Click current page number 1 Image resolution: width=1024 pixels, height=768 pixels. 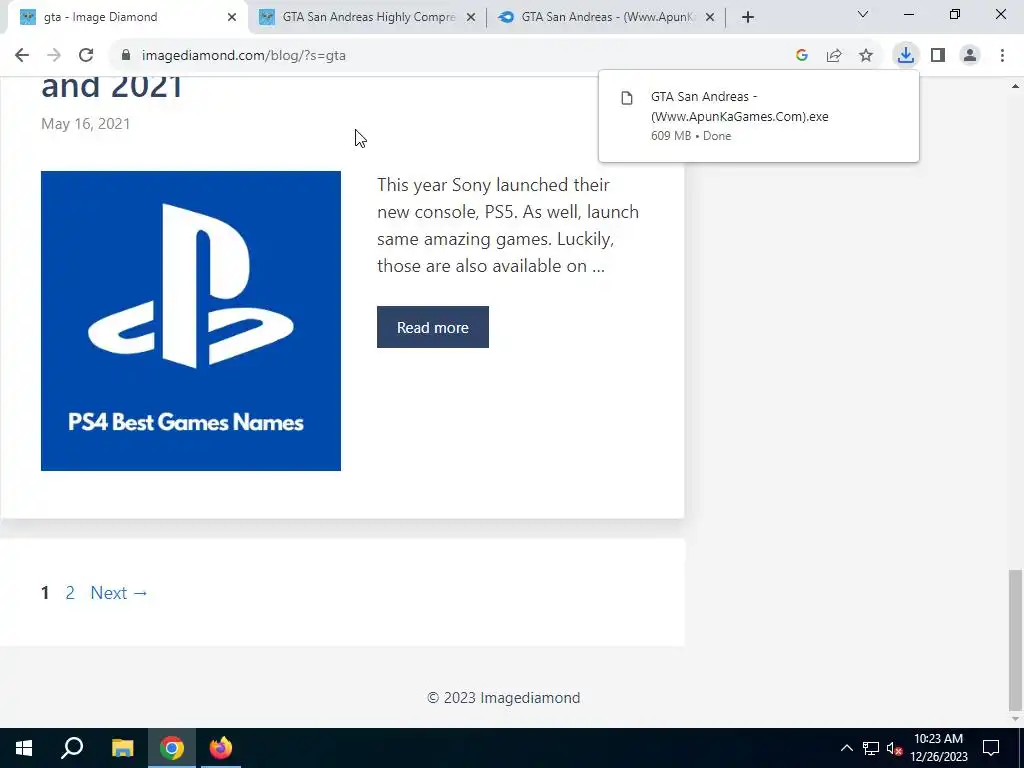[45, 593]
